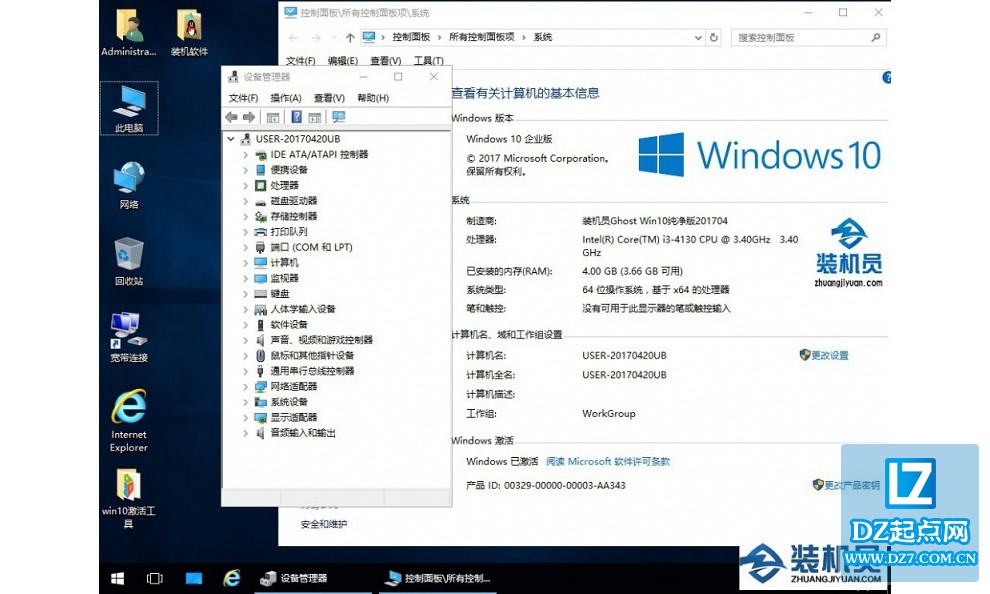Open the address bar history dropdown in Control Panel
Image resolution: width=990 pixels, height=594 pixels.
[698, 38]
